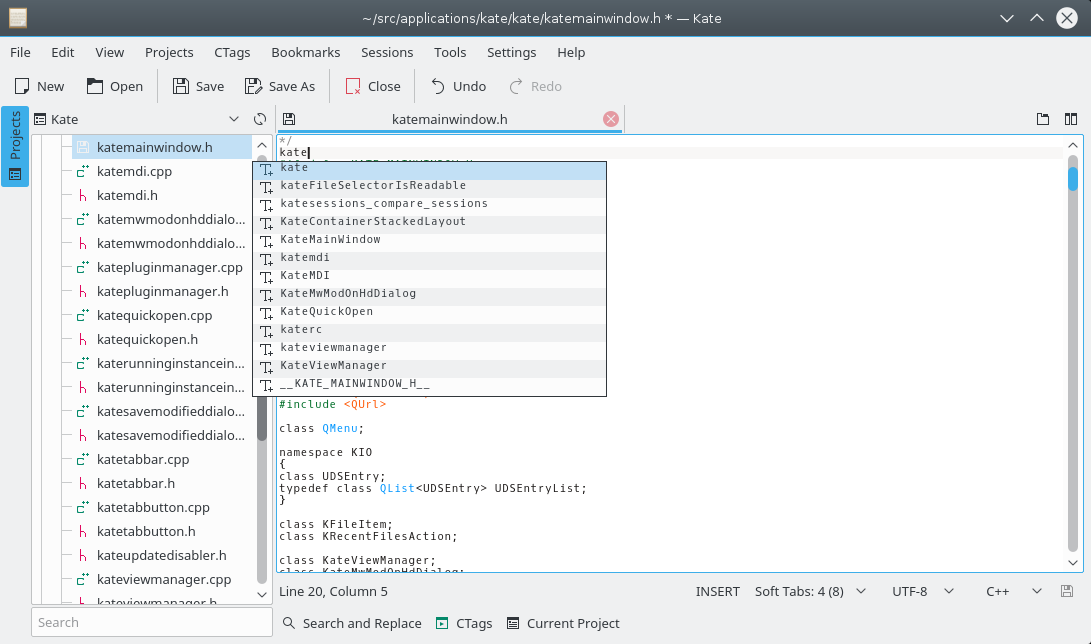The height and width of the screenshot is (644, 1091).
Task: Click the Save As toolbar icon
Action: click(x=254, y=86)
